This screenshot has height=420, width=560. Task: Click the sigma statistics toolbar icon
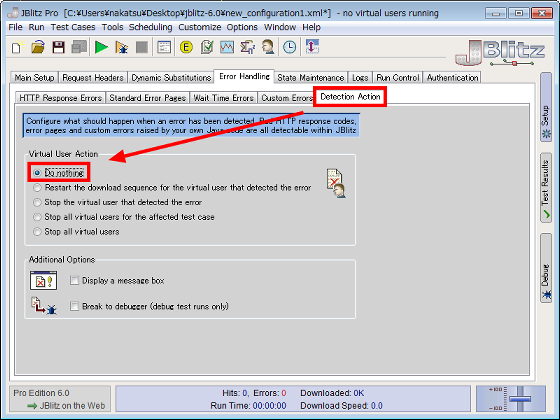coord(248,47)
